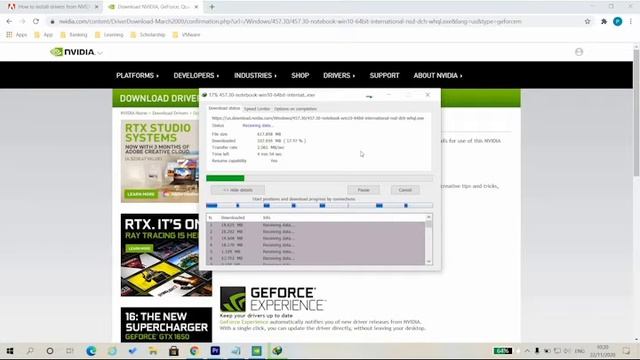Open the VMware bookmark folder

(x=187, y=35)
